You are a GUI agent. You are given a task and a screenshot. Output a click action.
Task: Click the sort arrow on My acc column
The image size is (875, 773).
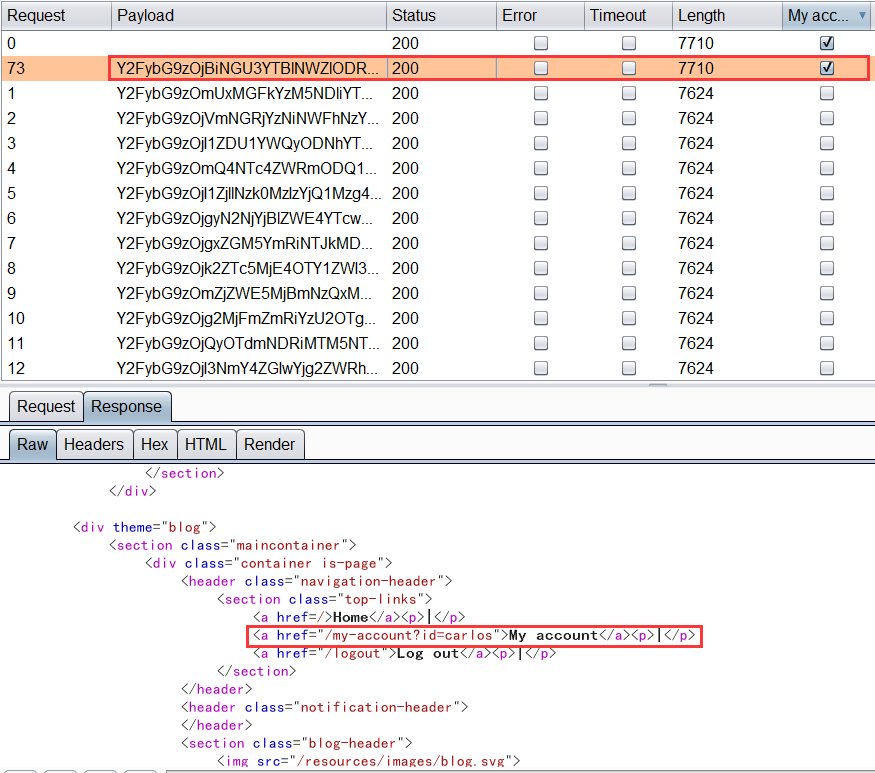863,15
